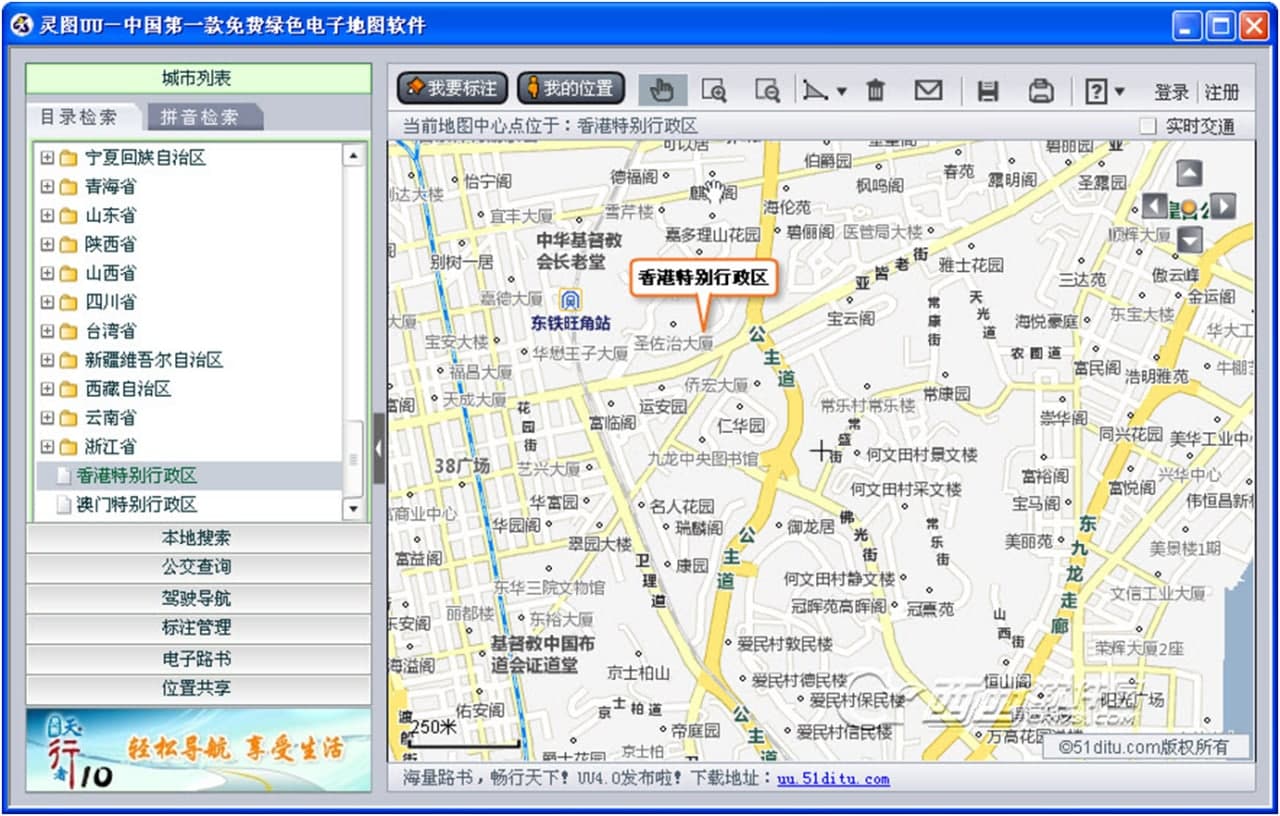The width and height of the screenshot is (1280, 816).
Task: Enable the 实时交通 checkbox
Action: pos(1148,126)
